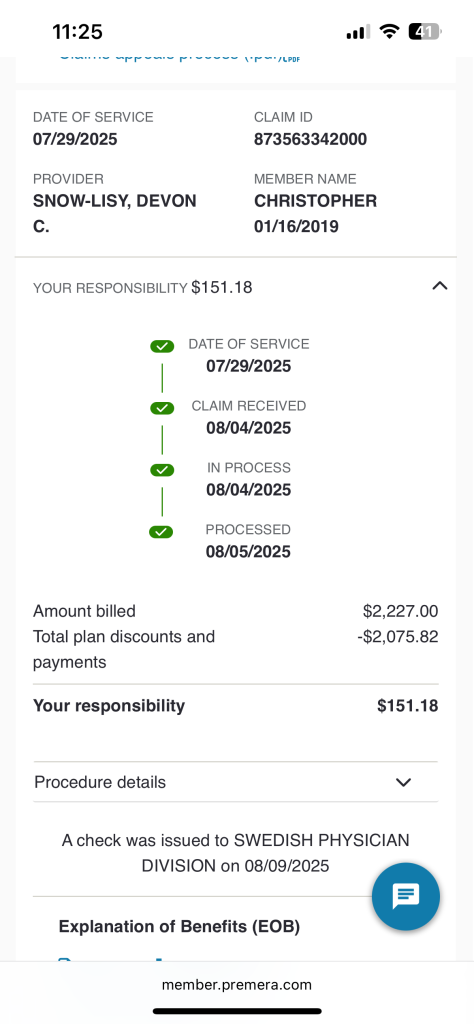Collapse the Your Responsibility section chevron
Viewport: 474px width, 1024px height.
click(x=440, y=285)
